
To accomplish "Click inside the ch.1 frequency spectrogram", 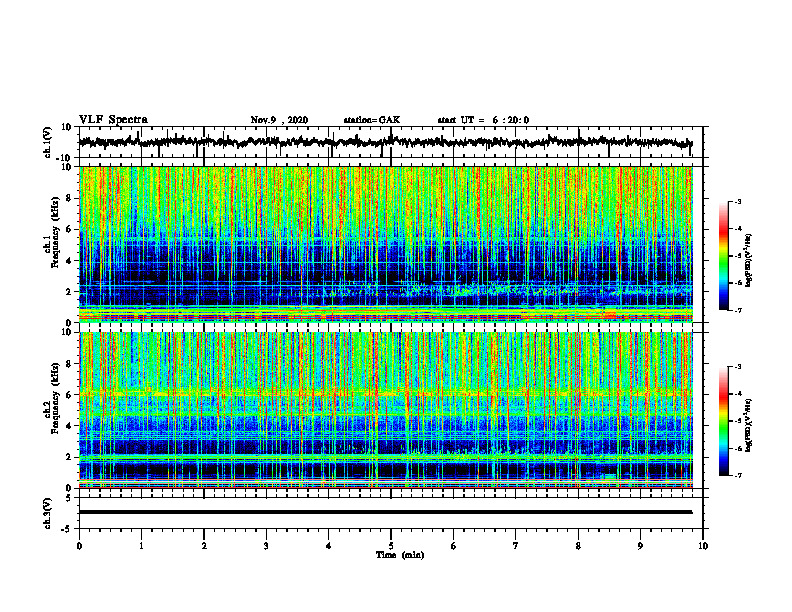I will click(x=385, y=244).
